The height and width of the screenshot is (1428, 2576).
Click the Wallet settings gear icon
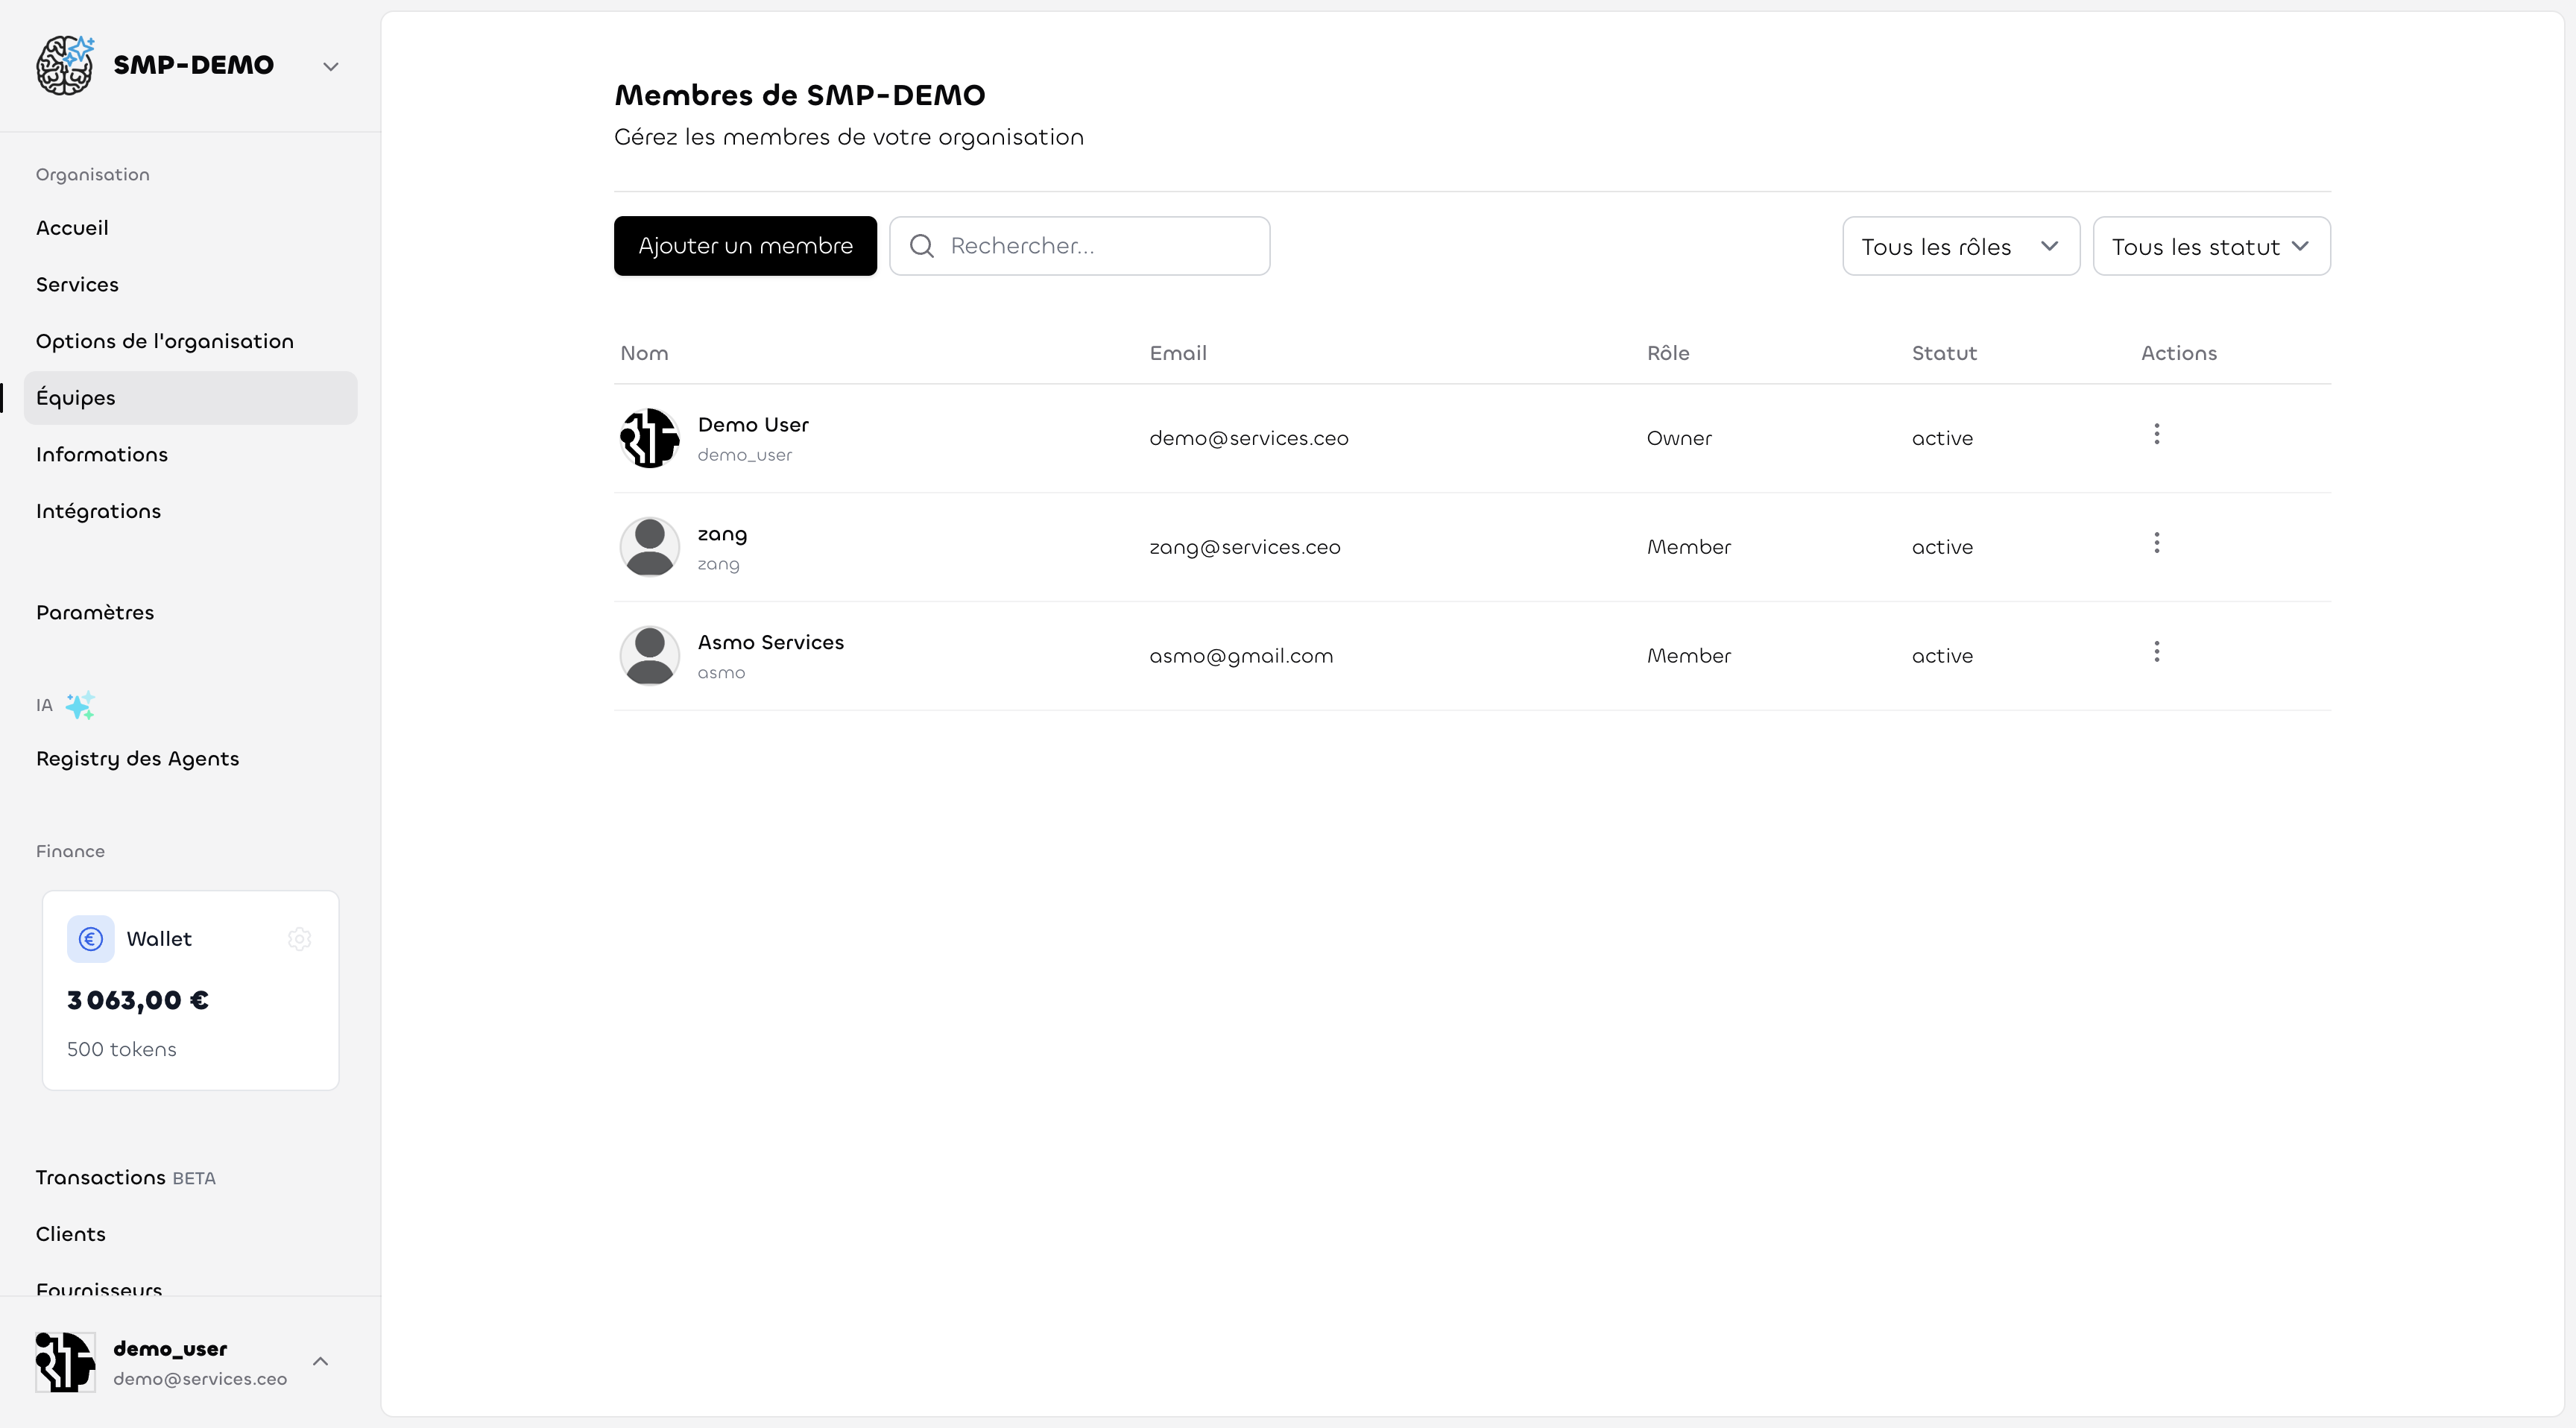click(x=299, y=939)
